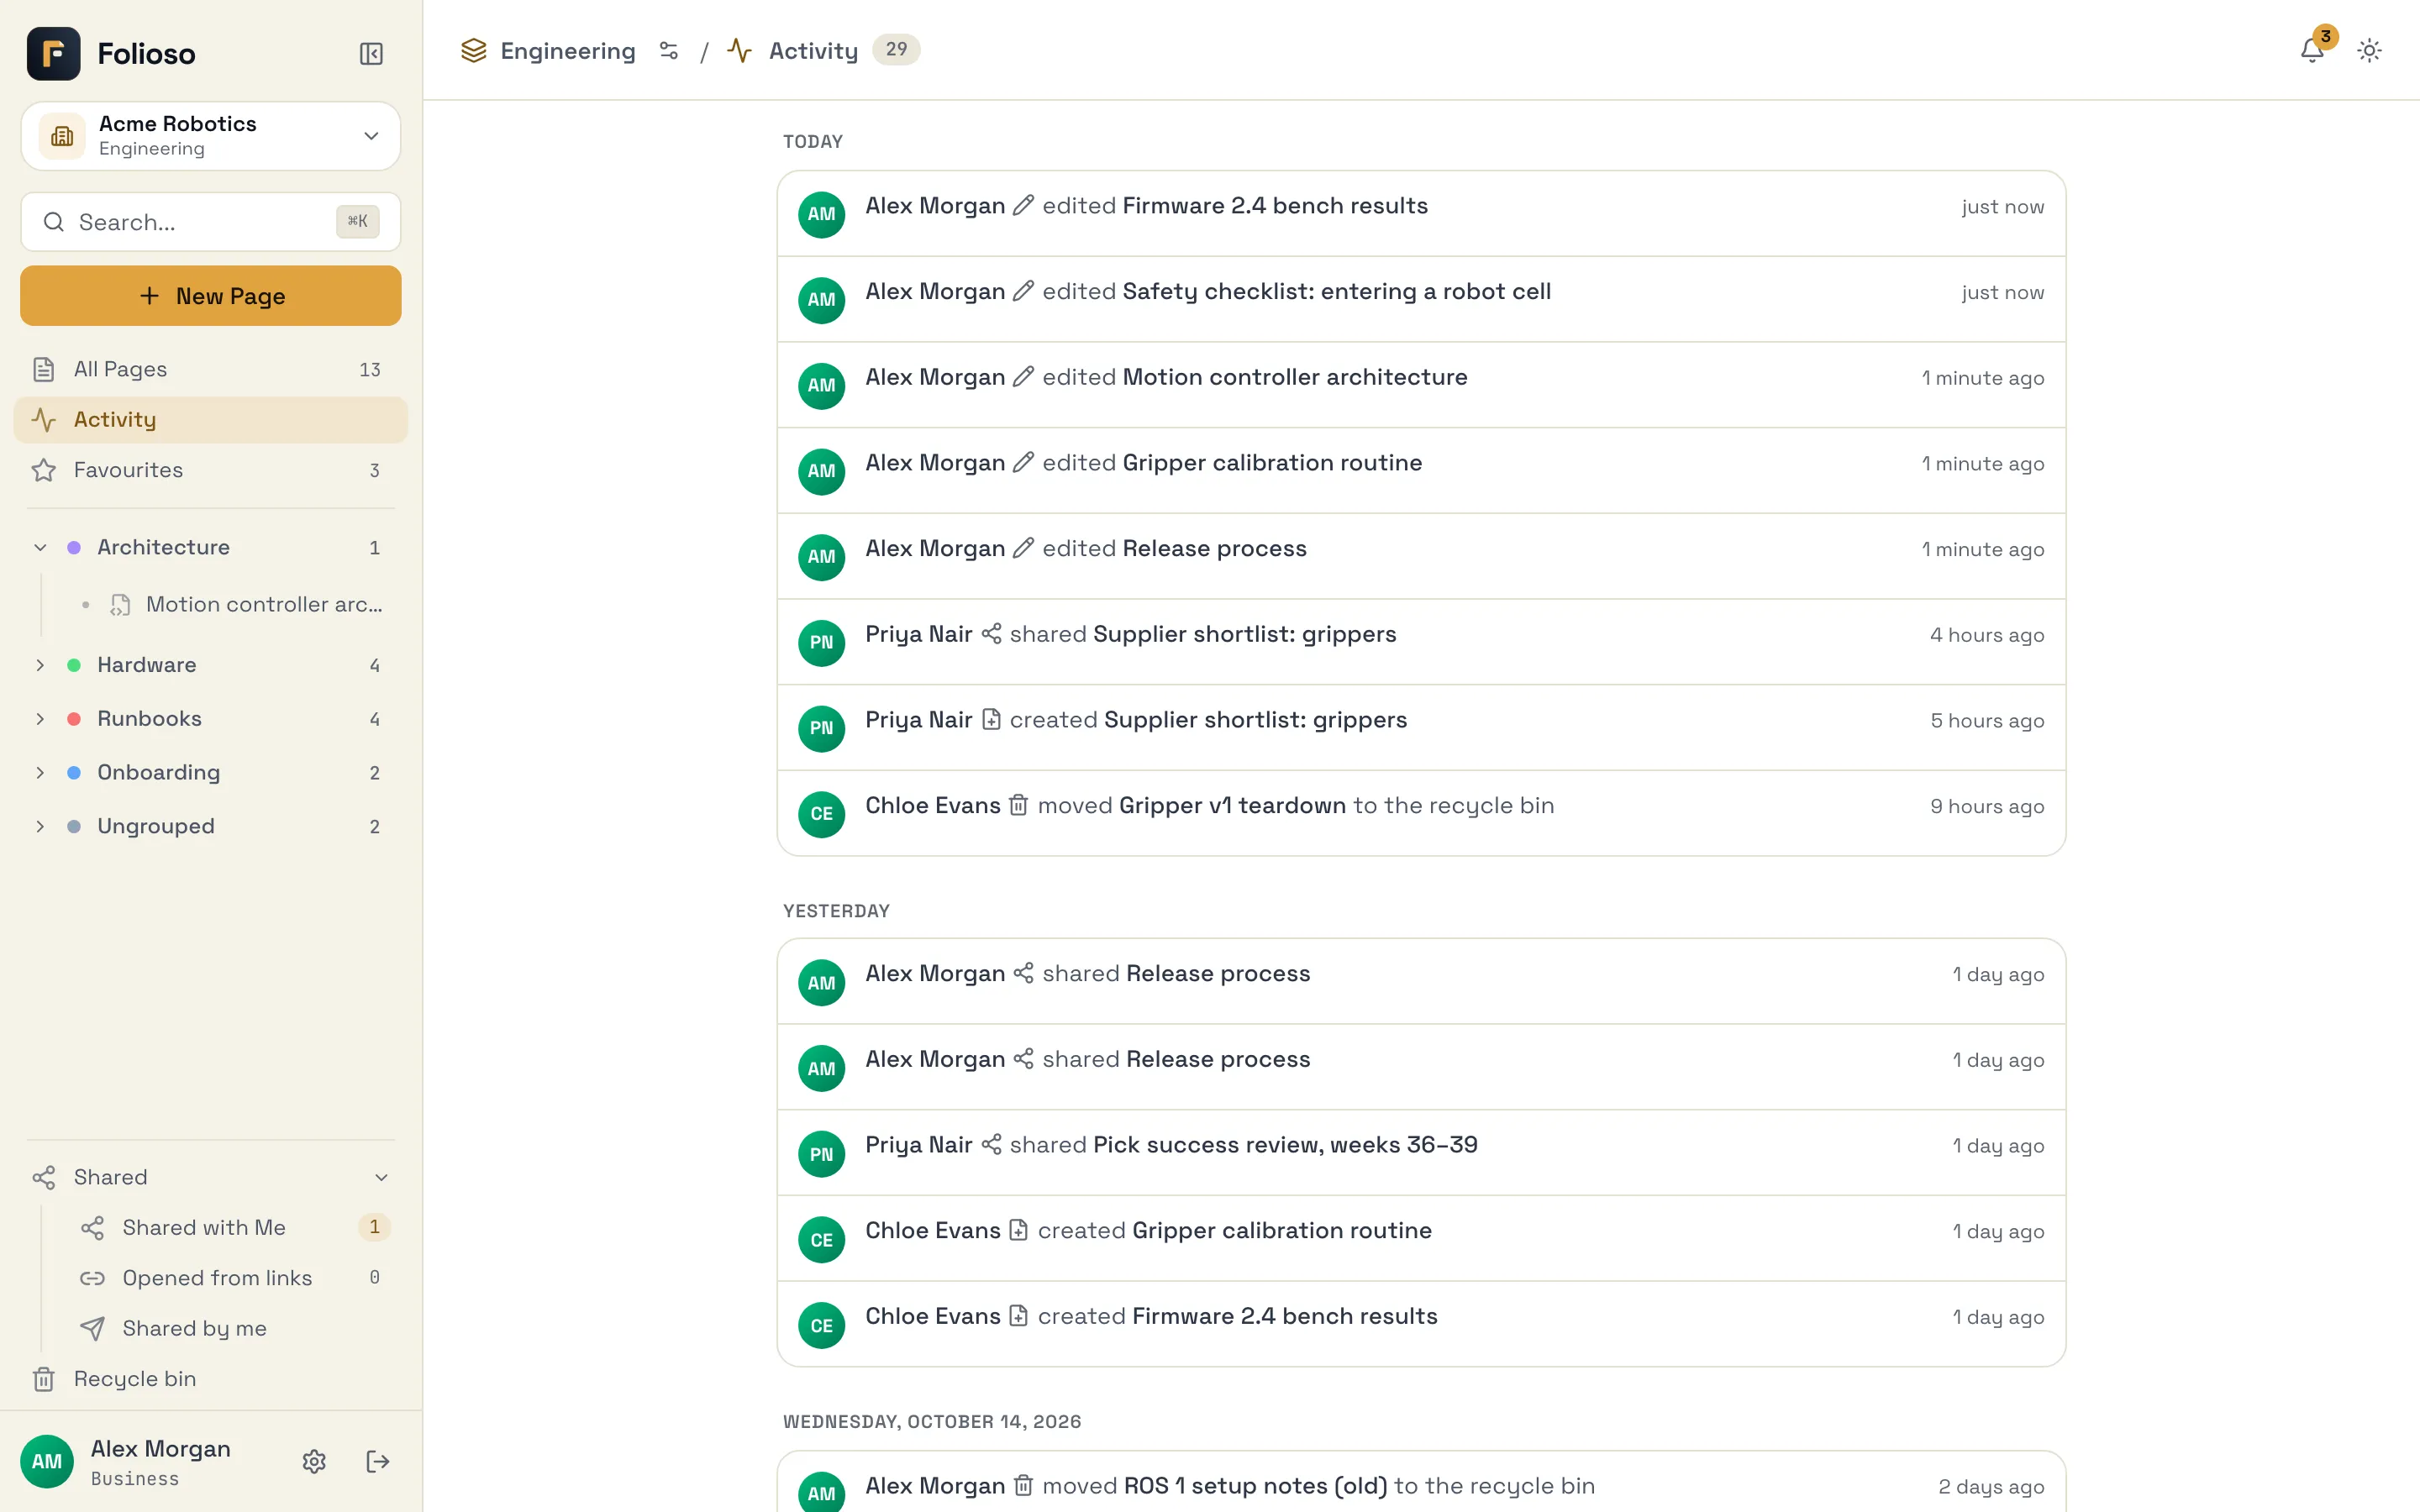Open Favourites list

click(x=211, y=469)
